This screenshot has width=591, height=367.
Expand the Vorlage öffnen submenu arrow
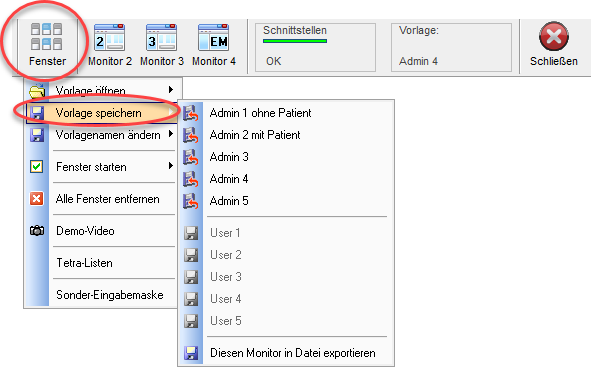(x=171, y=90)
